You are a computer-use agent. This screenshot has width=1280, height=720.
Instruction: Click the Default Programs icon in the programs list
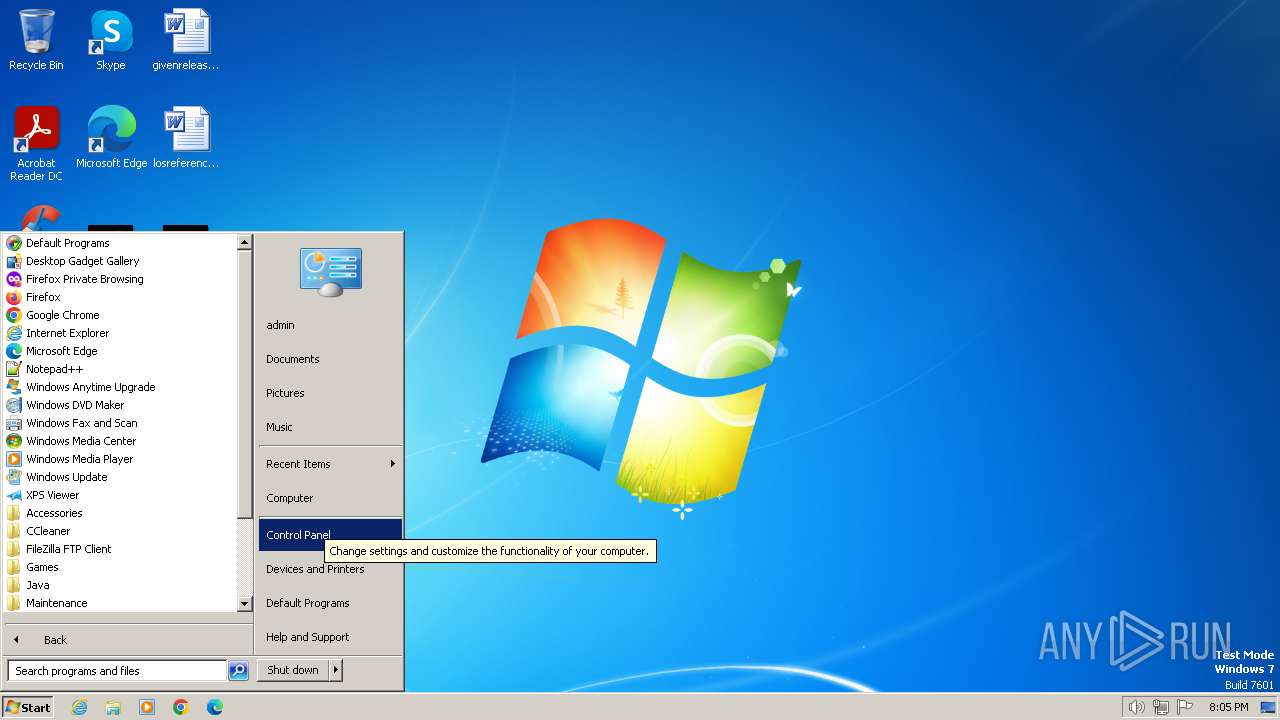coord(14,243)
